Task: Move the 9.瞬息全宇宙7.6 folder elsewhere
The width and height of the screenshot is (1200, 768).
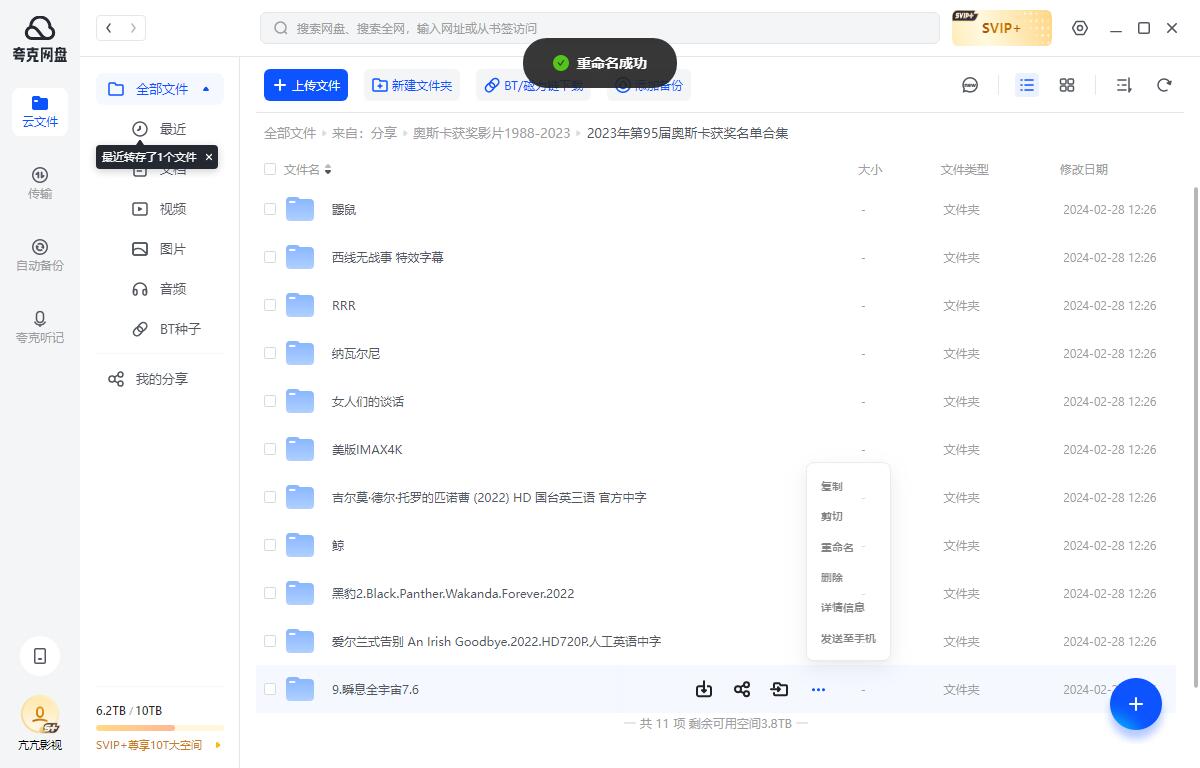Action: click(780, 689)
